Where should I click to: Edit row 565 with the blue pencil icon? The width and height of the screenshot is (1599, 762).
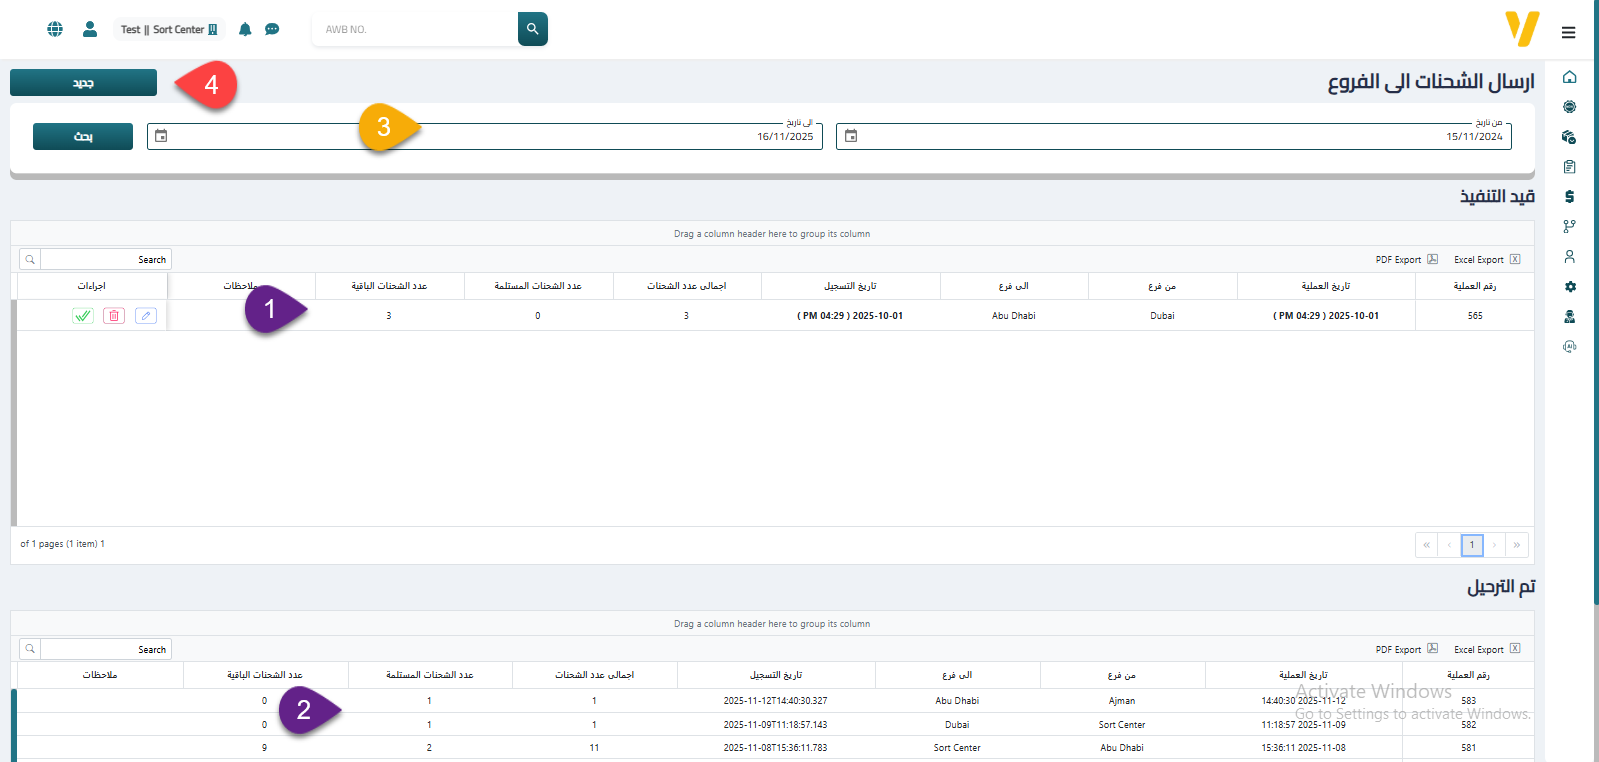click(x=146, y=316)
